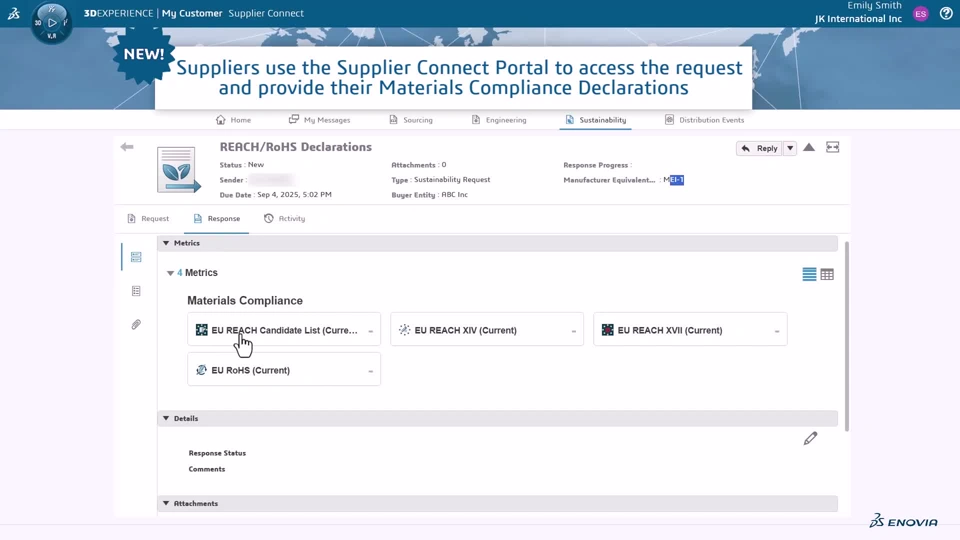Open the attachments paperclip sidebar icon

pyautogui.click(x=136, y=325)
